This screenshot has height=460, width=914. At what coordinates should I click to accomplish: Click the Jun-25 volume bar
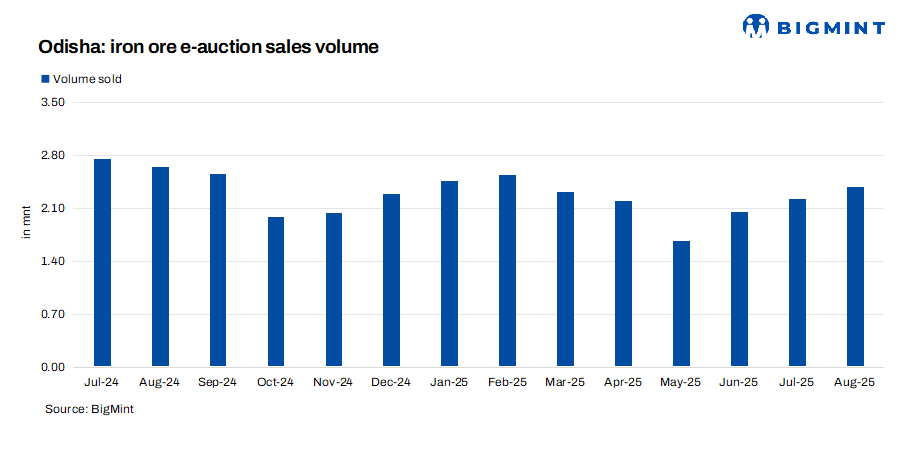point(739,290)
